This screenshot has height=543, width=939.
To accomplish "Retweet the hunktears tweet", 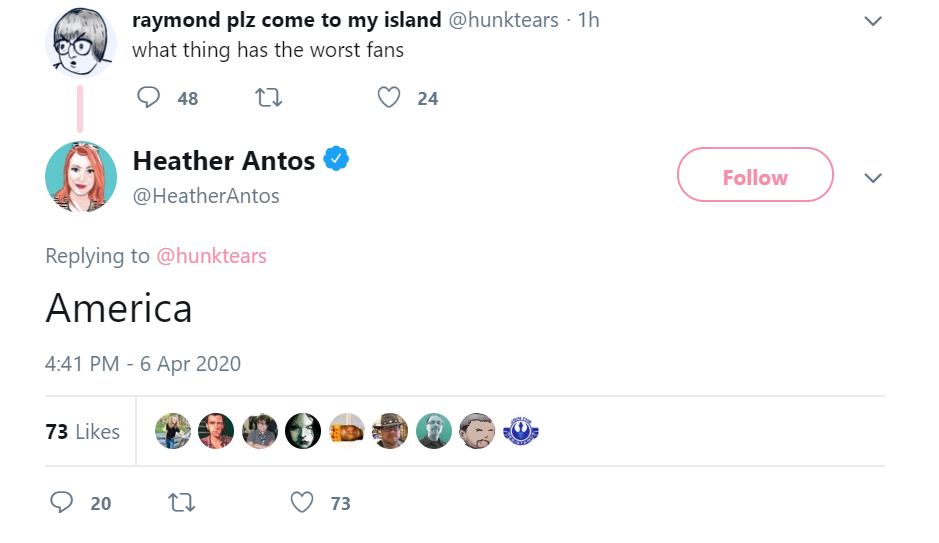I will coord(268,97).
